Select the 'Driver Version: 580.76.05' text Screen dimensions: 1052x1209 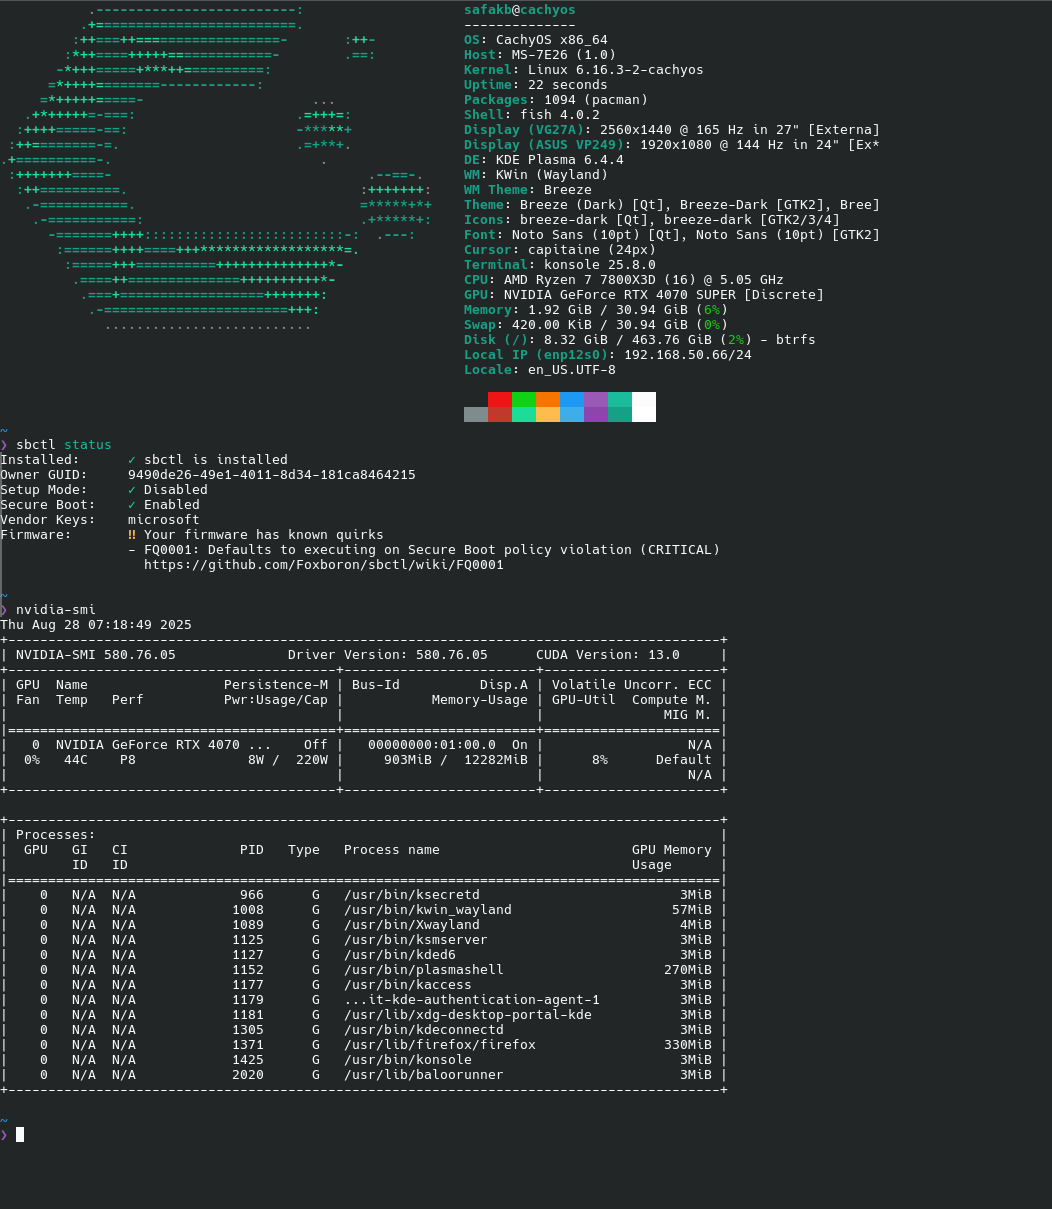click(388, 655)
